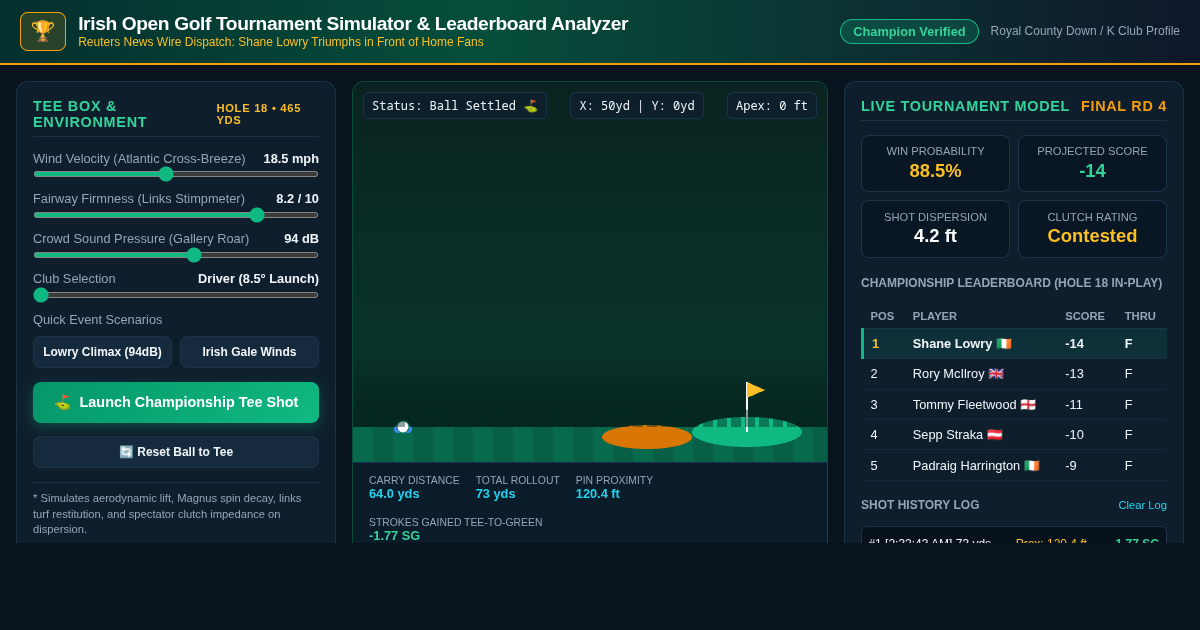The image size is (1200, 630).
Task: Click the FINAL RD 4 label
Action: pos(1124,106)
